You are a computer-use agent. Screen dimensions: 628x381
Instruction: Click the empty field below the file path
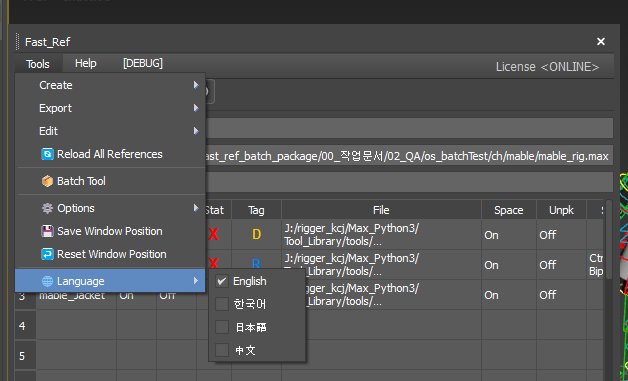[409, 182]
